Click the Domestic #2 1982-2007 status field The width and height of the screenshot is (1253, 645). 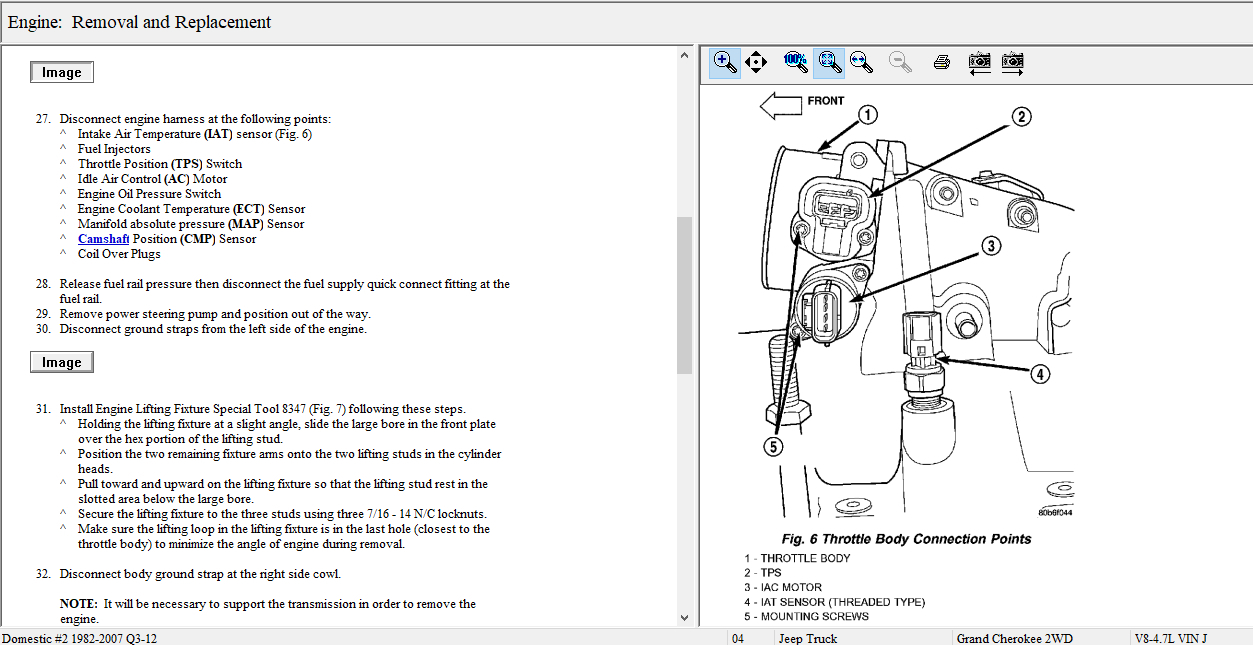coord(80,638)
